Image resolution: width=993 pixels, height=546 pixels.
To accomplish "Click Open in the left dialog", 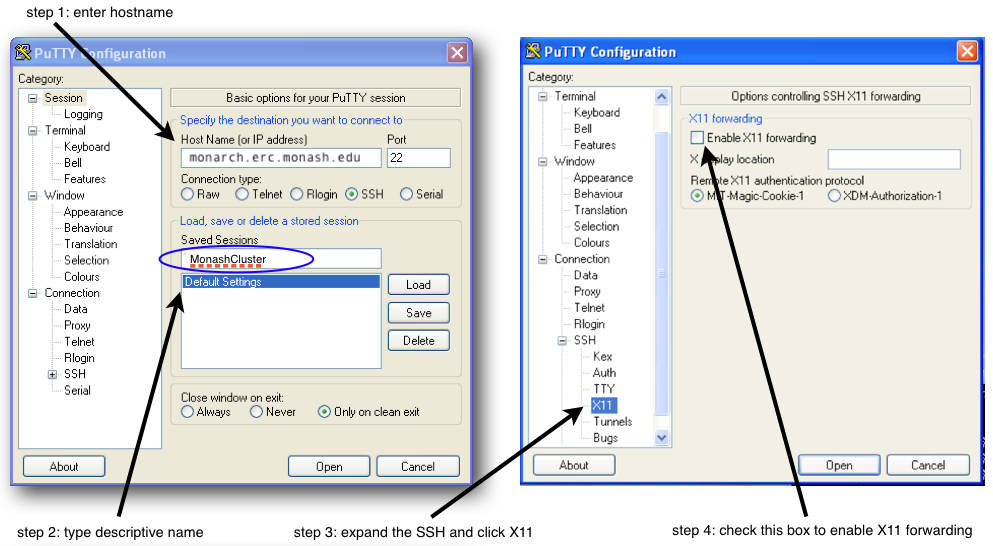I will [x=329, y=467].
